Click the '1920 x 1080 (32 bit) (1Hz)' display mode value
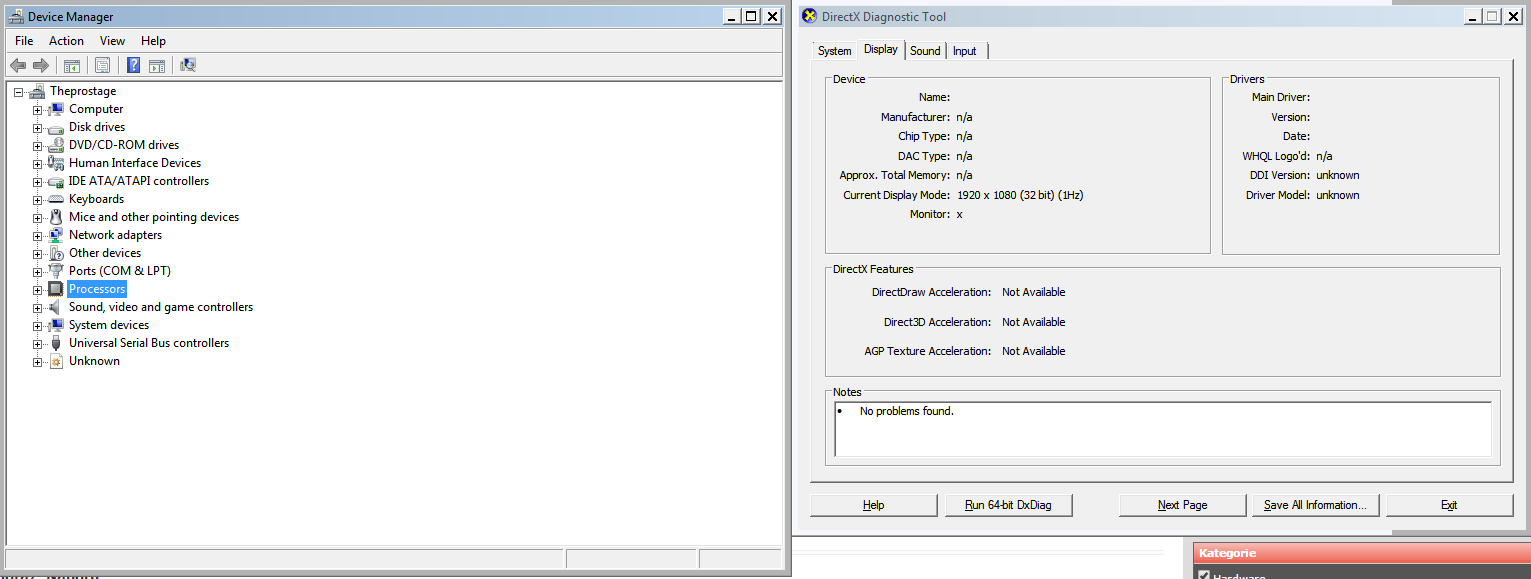Viewport: 1531px width, 579px height. click(x=1018, y=195)
